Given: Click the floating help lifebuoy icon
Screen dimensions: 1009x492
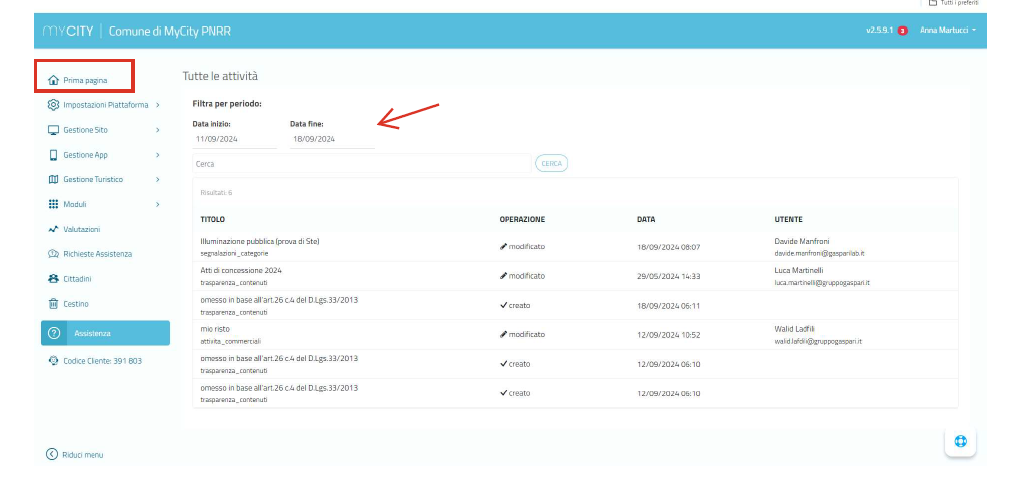Looking at the screenshot, I should point(960,441).
